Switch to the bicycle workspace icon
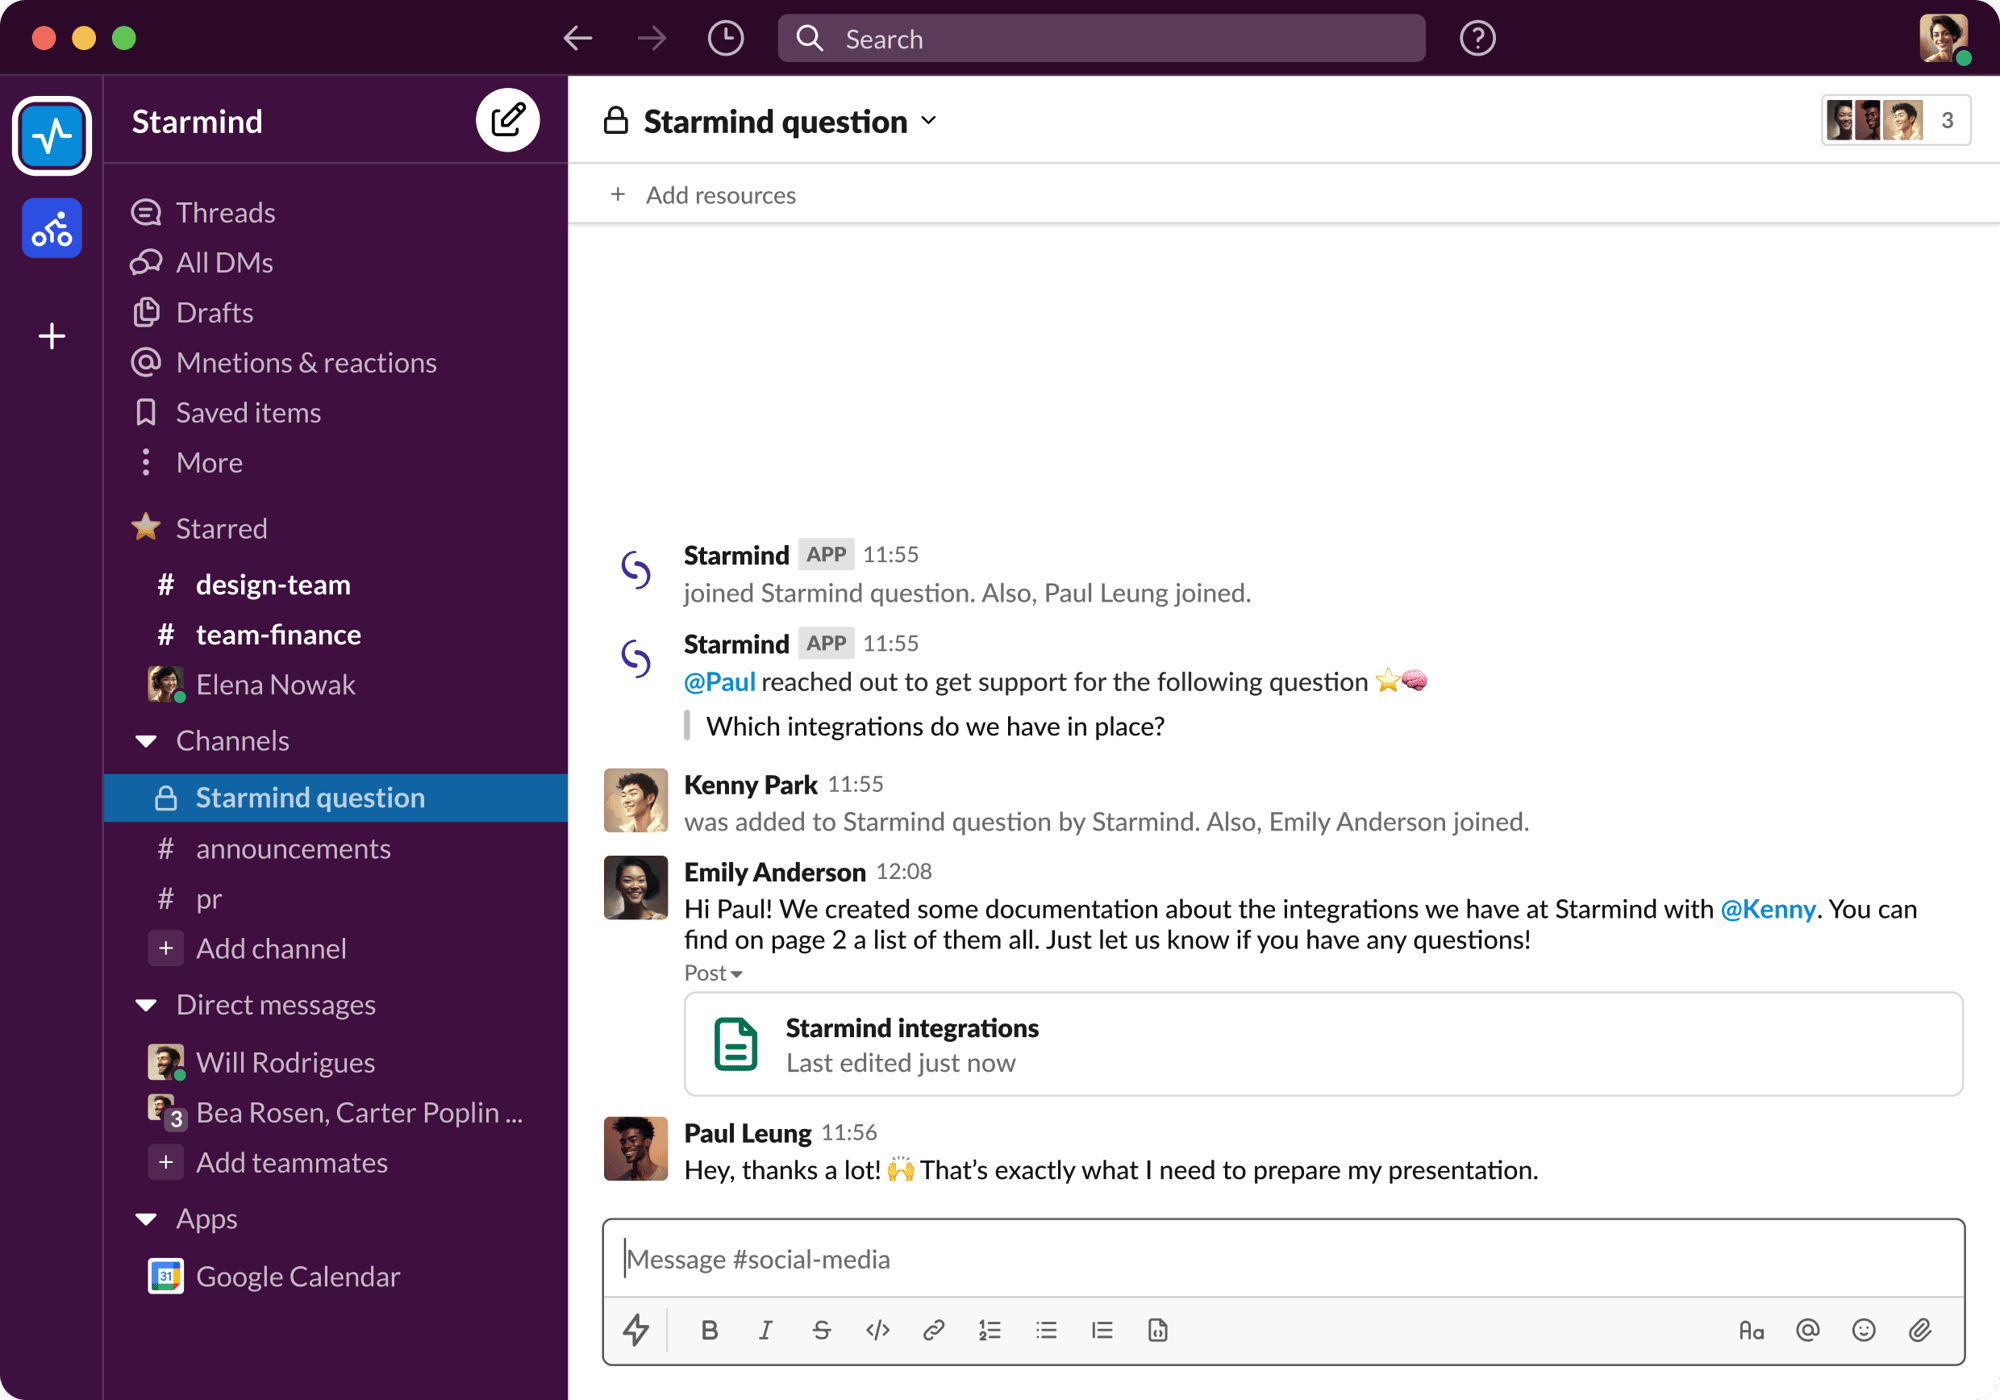2000x1400 pixels. pyautogui.click(x=52, y=229)
